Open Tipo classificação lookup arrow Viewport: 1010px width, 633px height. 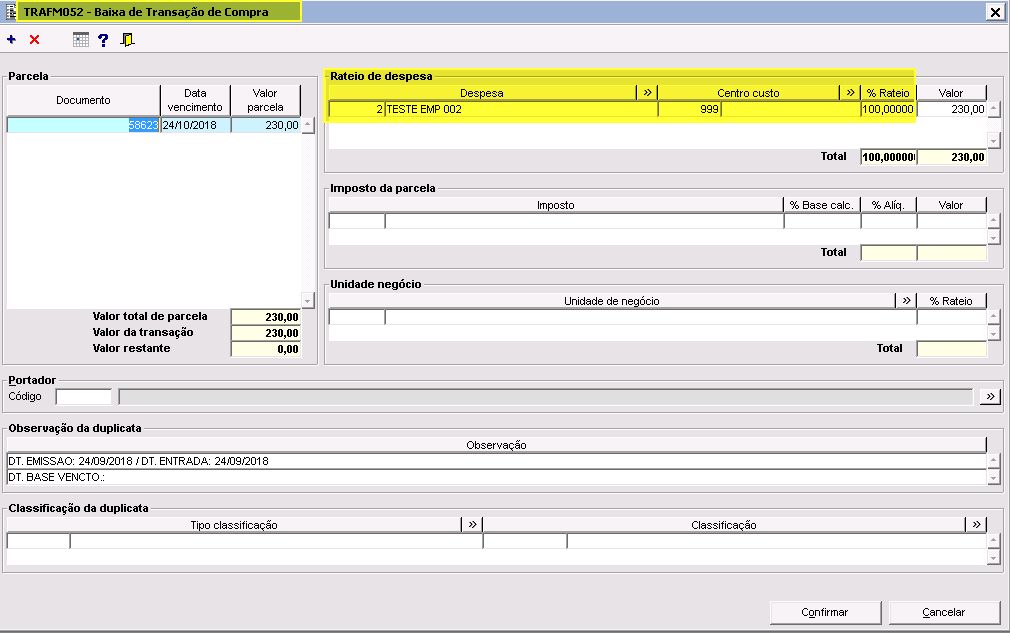tap(472, 525)
